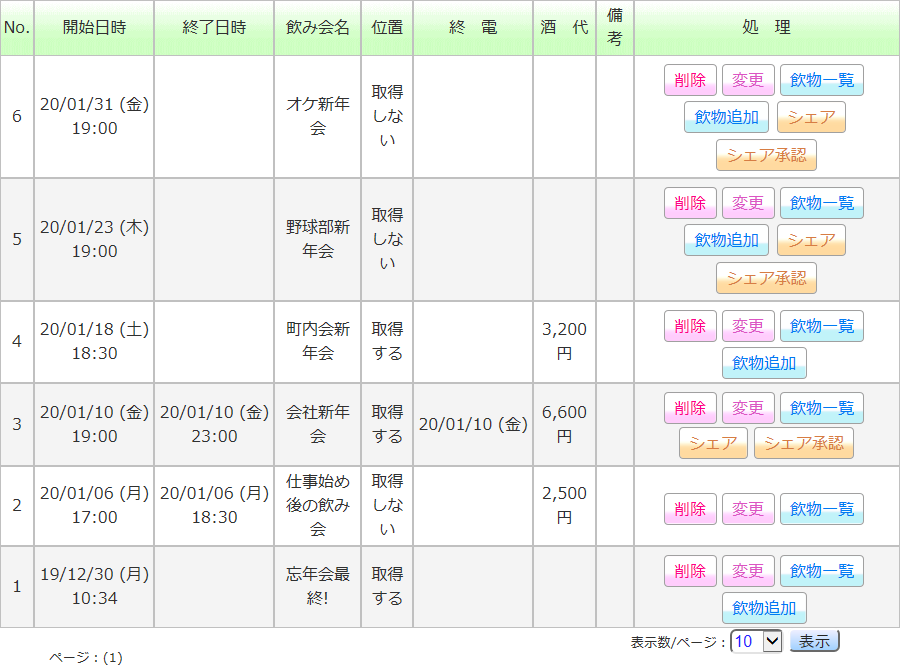Click the 酒代 column header
This screenshot has width=900, height=665.
pos(564,28)
